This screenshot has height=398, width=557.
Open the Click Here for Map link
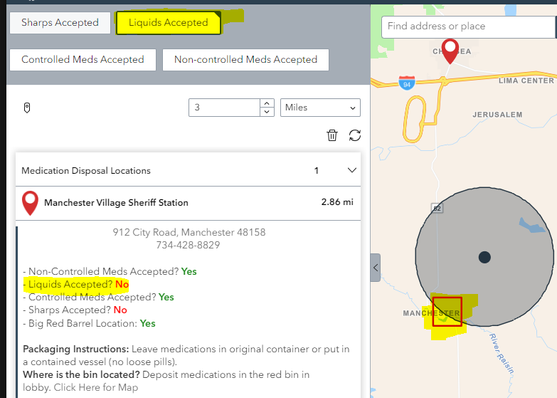coord(96,387)
